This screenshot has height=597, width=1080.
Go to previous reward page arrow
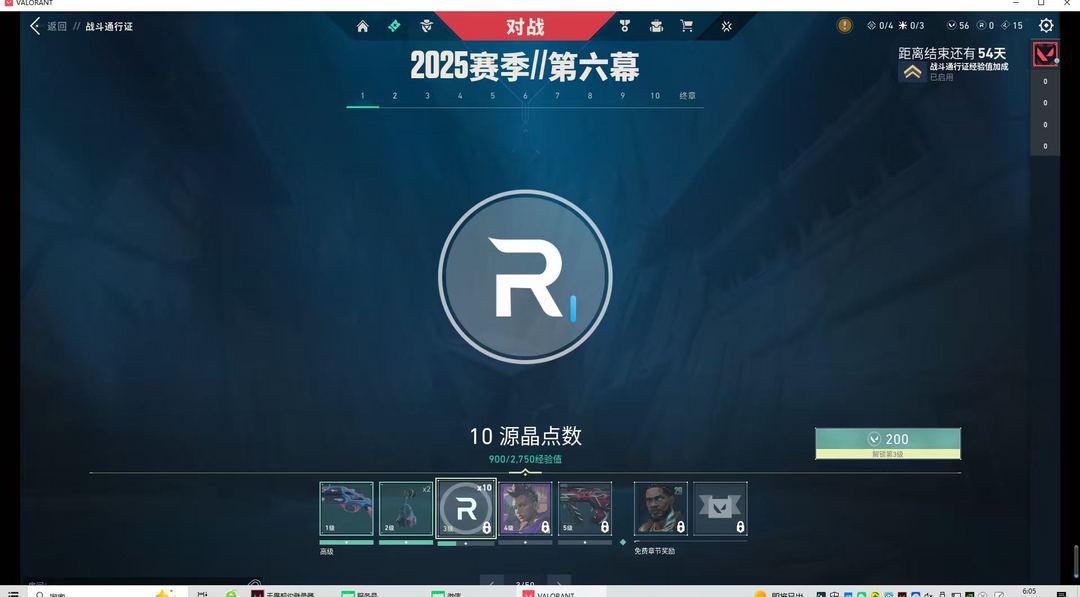click(x=492, y=583)
